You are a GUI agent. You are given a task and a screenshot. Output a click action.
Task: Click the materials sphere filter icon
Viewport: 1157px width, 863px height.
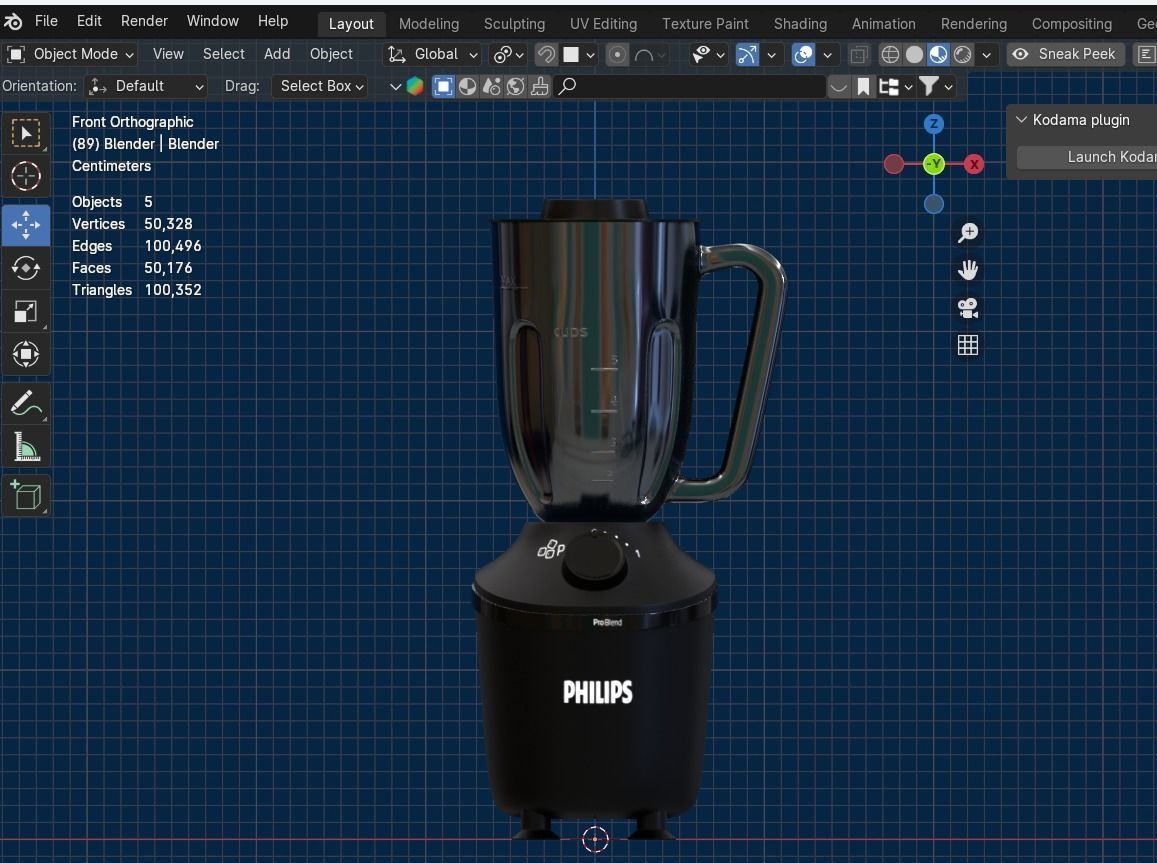pyautogui.click(x=467, y=86)
